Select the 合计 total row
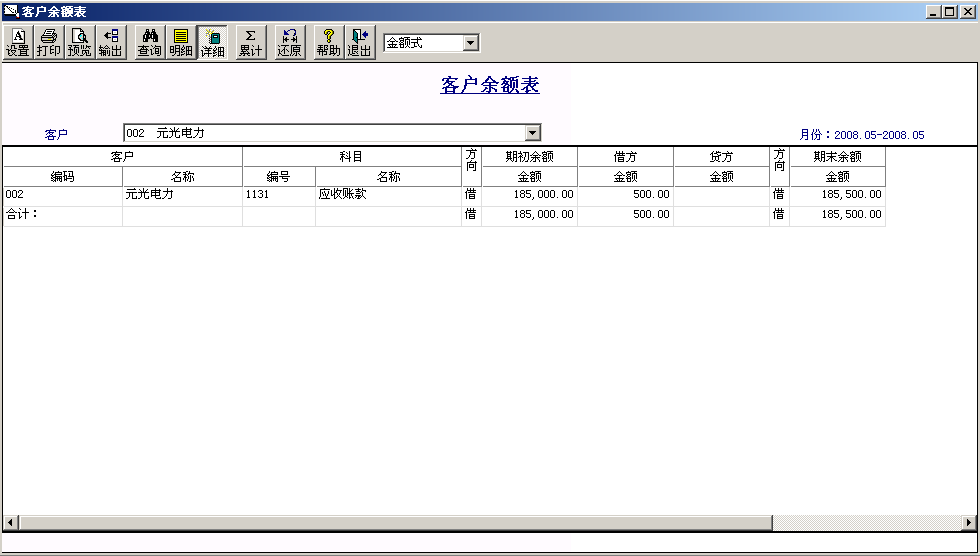This screenshot has width=980, height=556. click(444, 214)
